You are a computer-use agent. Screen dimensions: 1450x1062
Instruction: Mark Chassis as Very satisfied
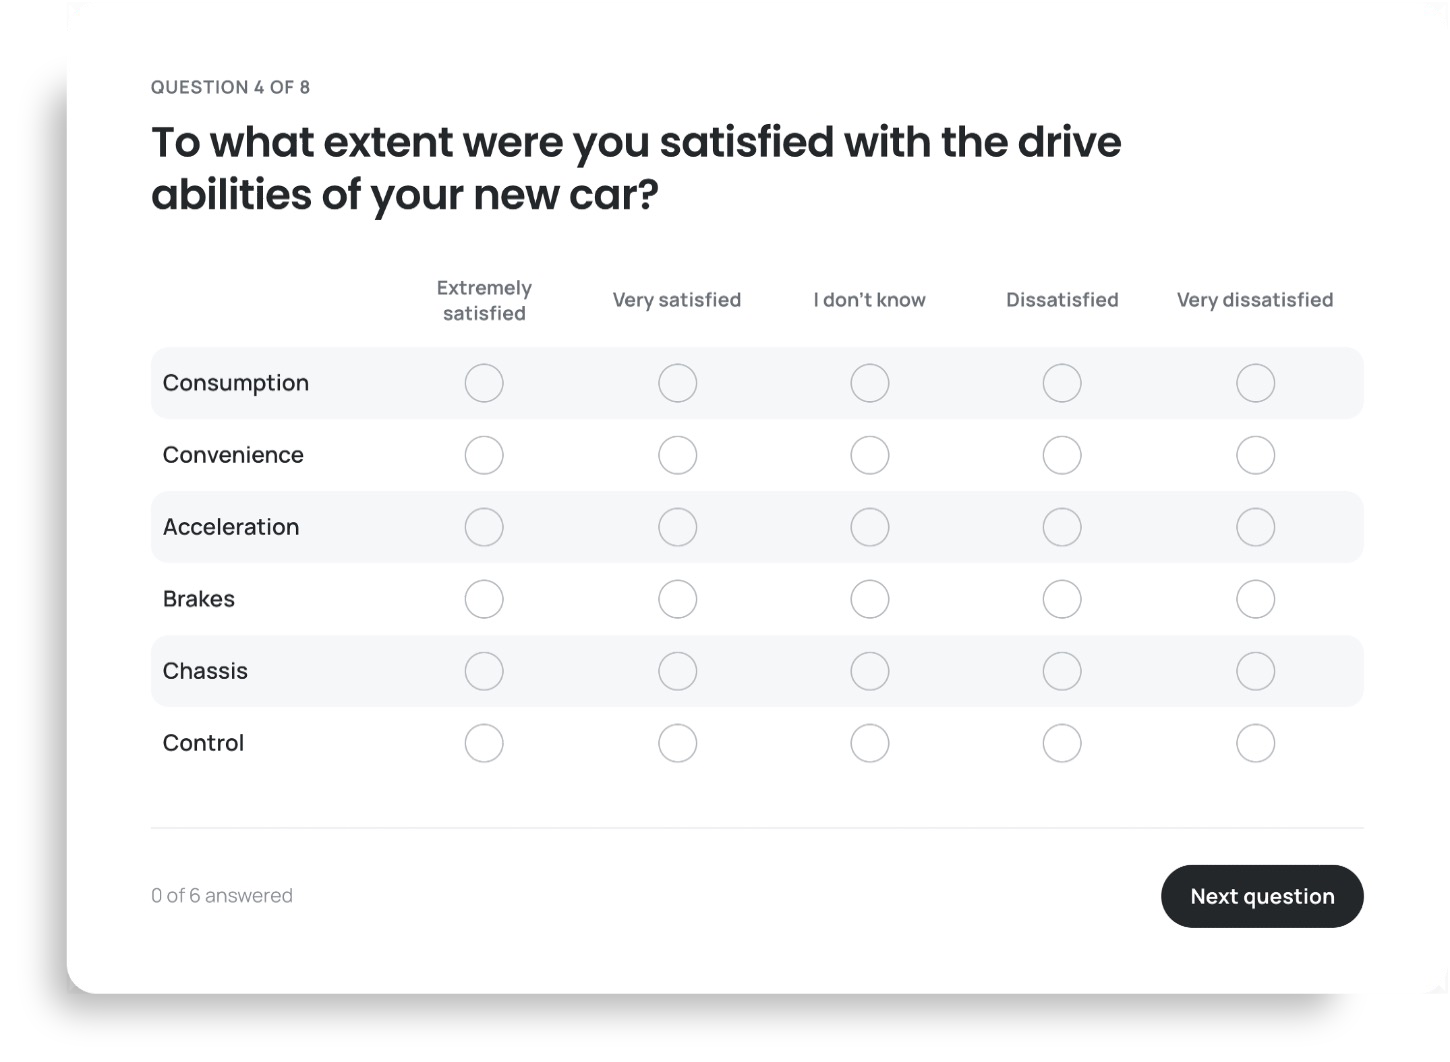(x=677, y=671)
